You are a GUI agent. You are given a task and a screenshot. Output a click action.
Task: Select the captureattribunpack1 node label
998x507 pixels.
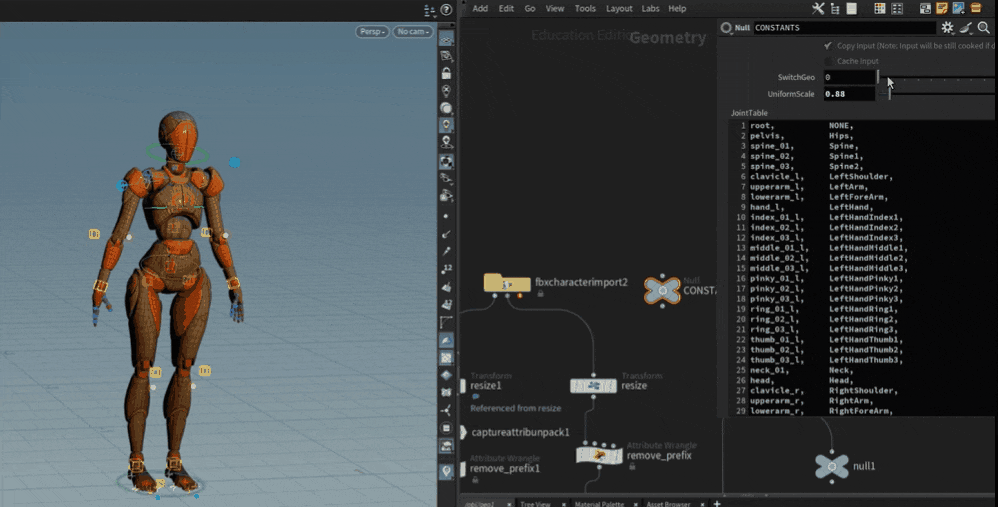521,433
